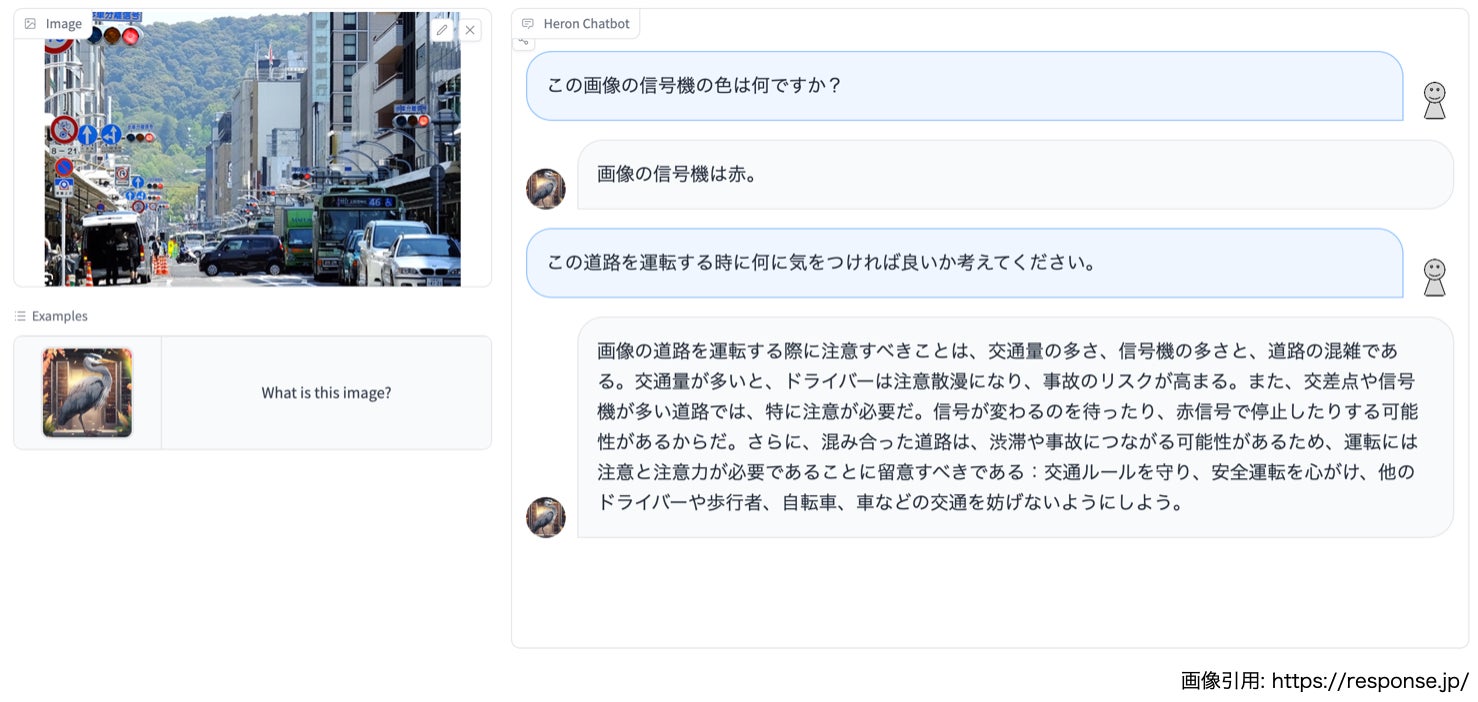Click the second user question about driving
This screenshot has height=702, width=1478.
pos(964,263)
